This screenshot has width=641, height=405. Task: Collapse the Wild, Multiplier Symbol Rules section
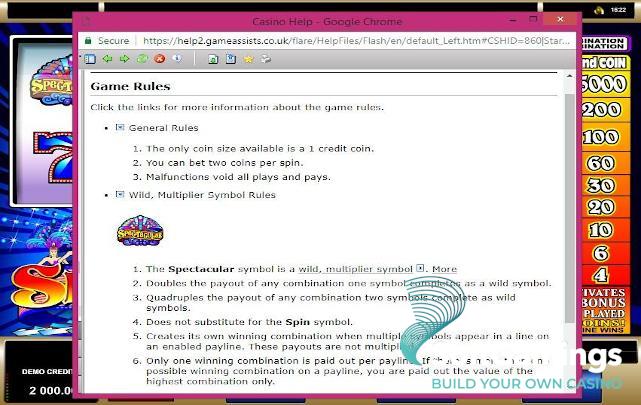click(120, 195)
